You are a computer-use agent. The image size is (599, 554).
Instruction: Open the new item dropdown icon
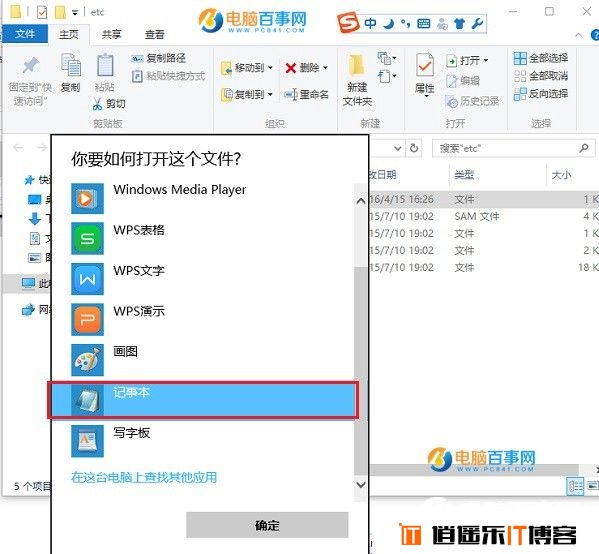pos(387,58)
